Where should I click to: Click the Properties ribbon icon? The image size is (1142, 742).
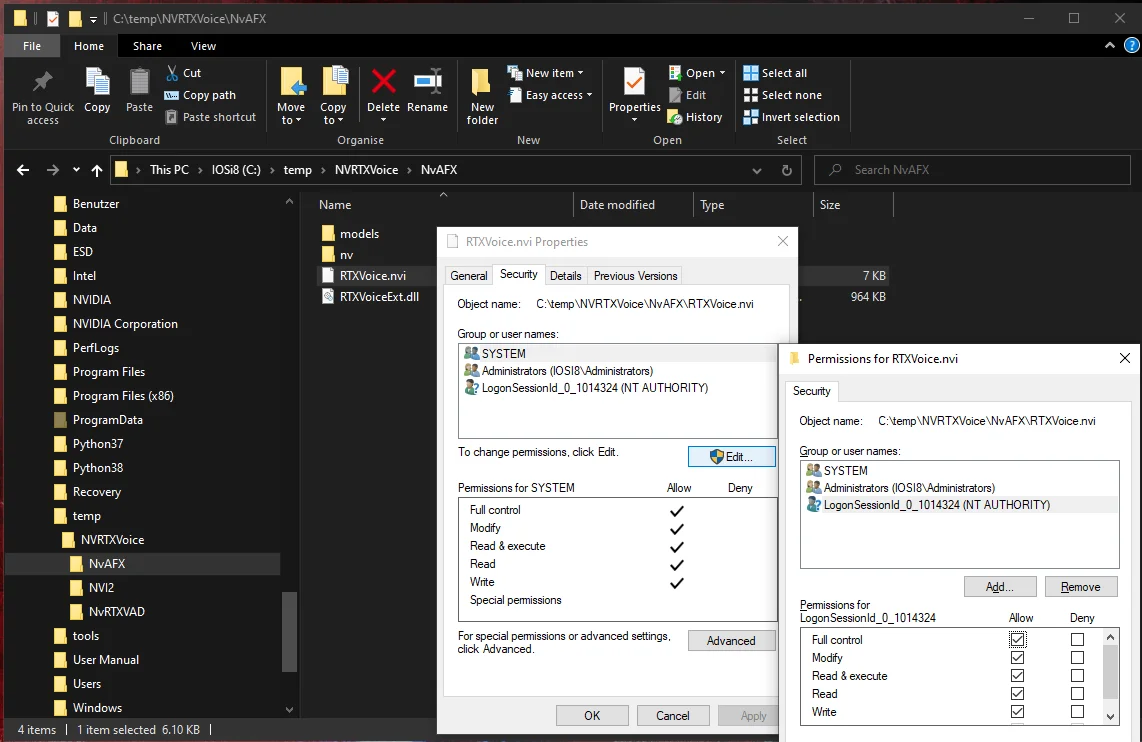pos(634,82)
